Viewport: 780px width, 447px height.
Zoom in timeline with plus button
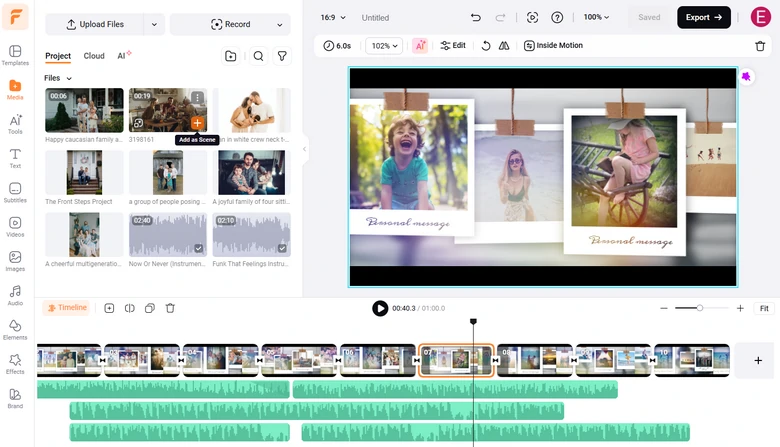(740, 308)
